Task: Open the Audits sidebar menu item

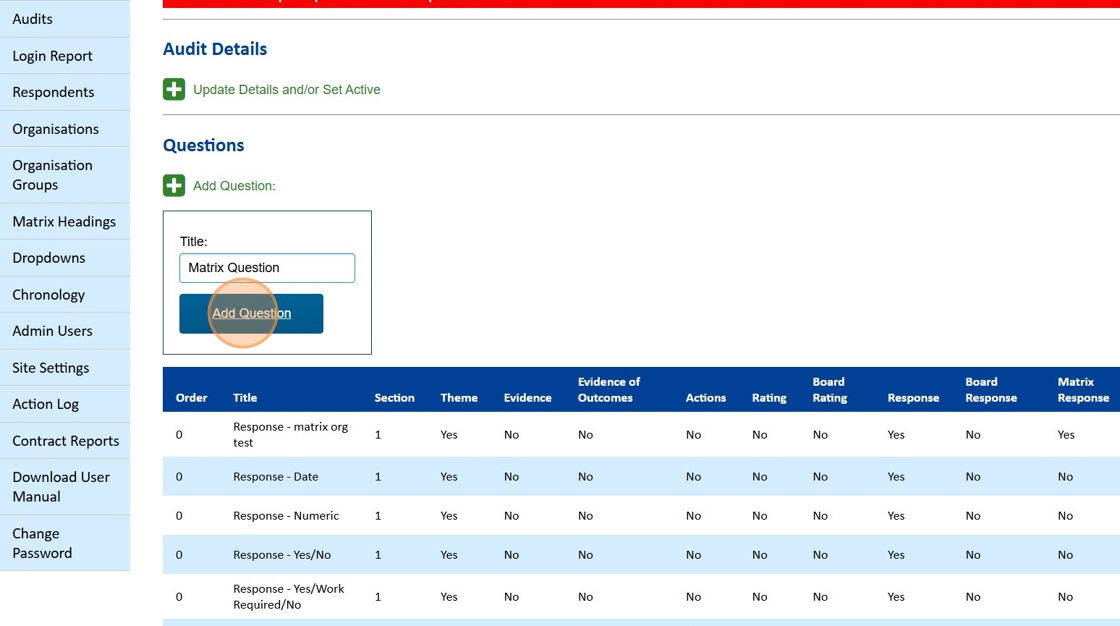Action: (65, 19)
